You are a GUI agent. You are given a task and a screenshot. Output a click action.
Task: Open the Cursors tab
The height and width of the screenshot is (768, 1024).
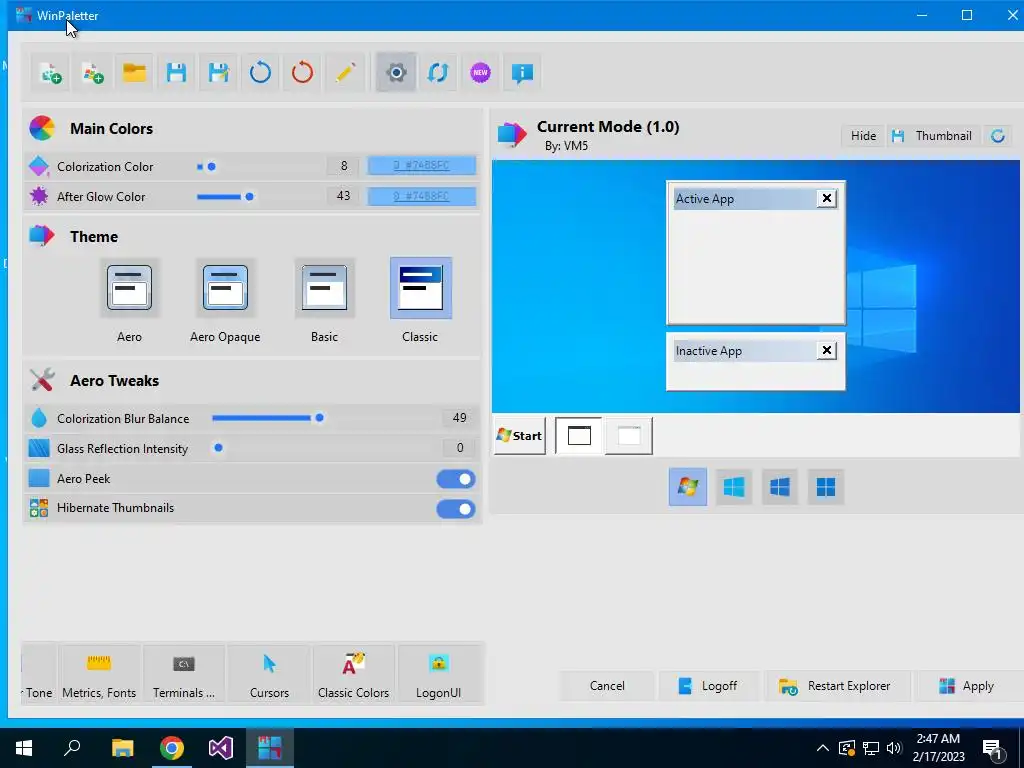pos(269,674)
